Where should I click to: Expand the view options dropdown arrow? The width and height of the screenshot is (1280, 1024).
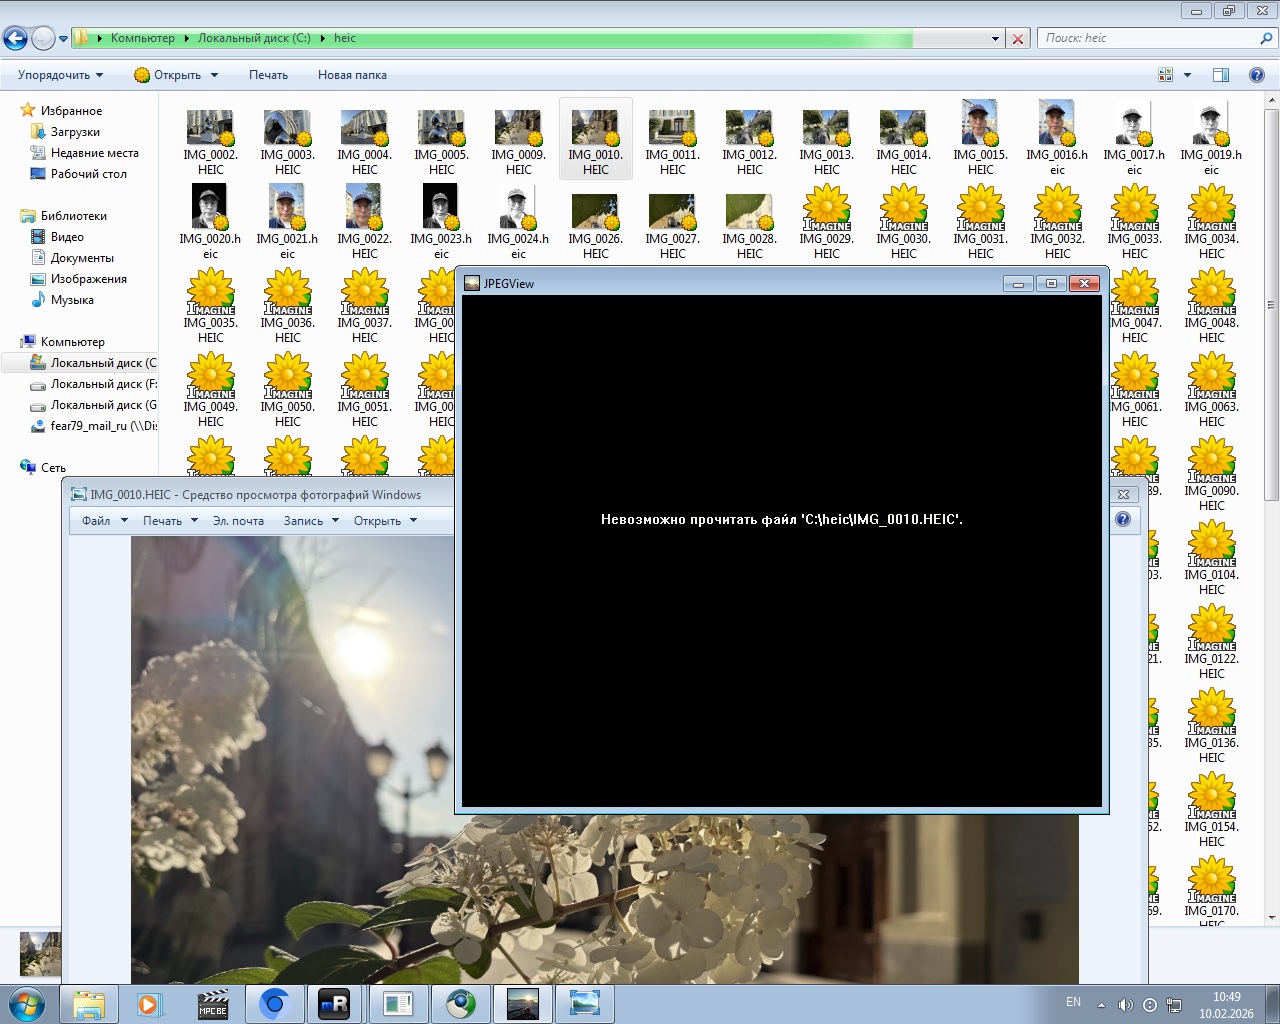[x=1188, y=75]
